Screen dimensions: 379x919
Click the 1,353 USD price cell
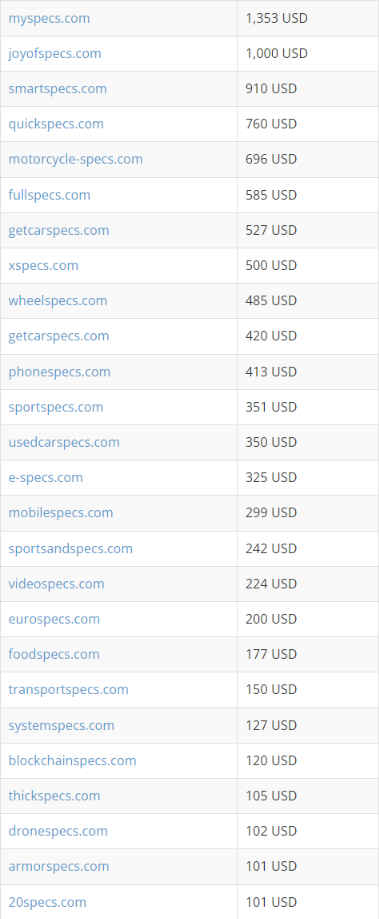tap(308, 19)
